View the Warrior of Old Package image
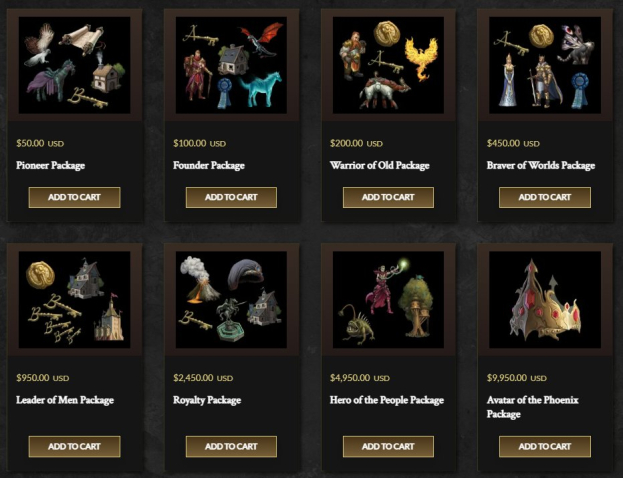Viewport: 623px width, 478px height. (388, 65)
